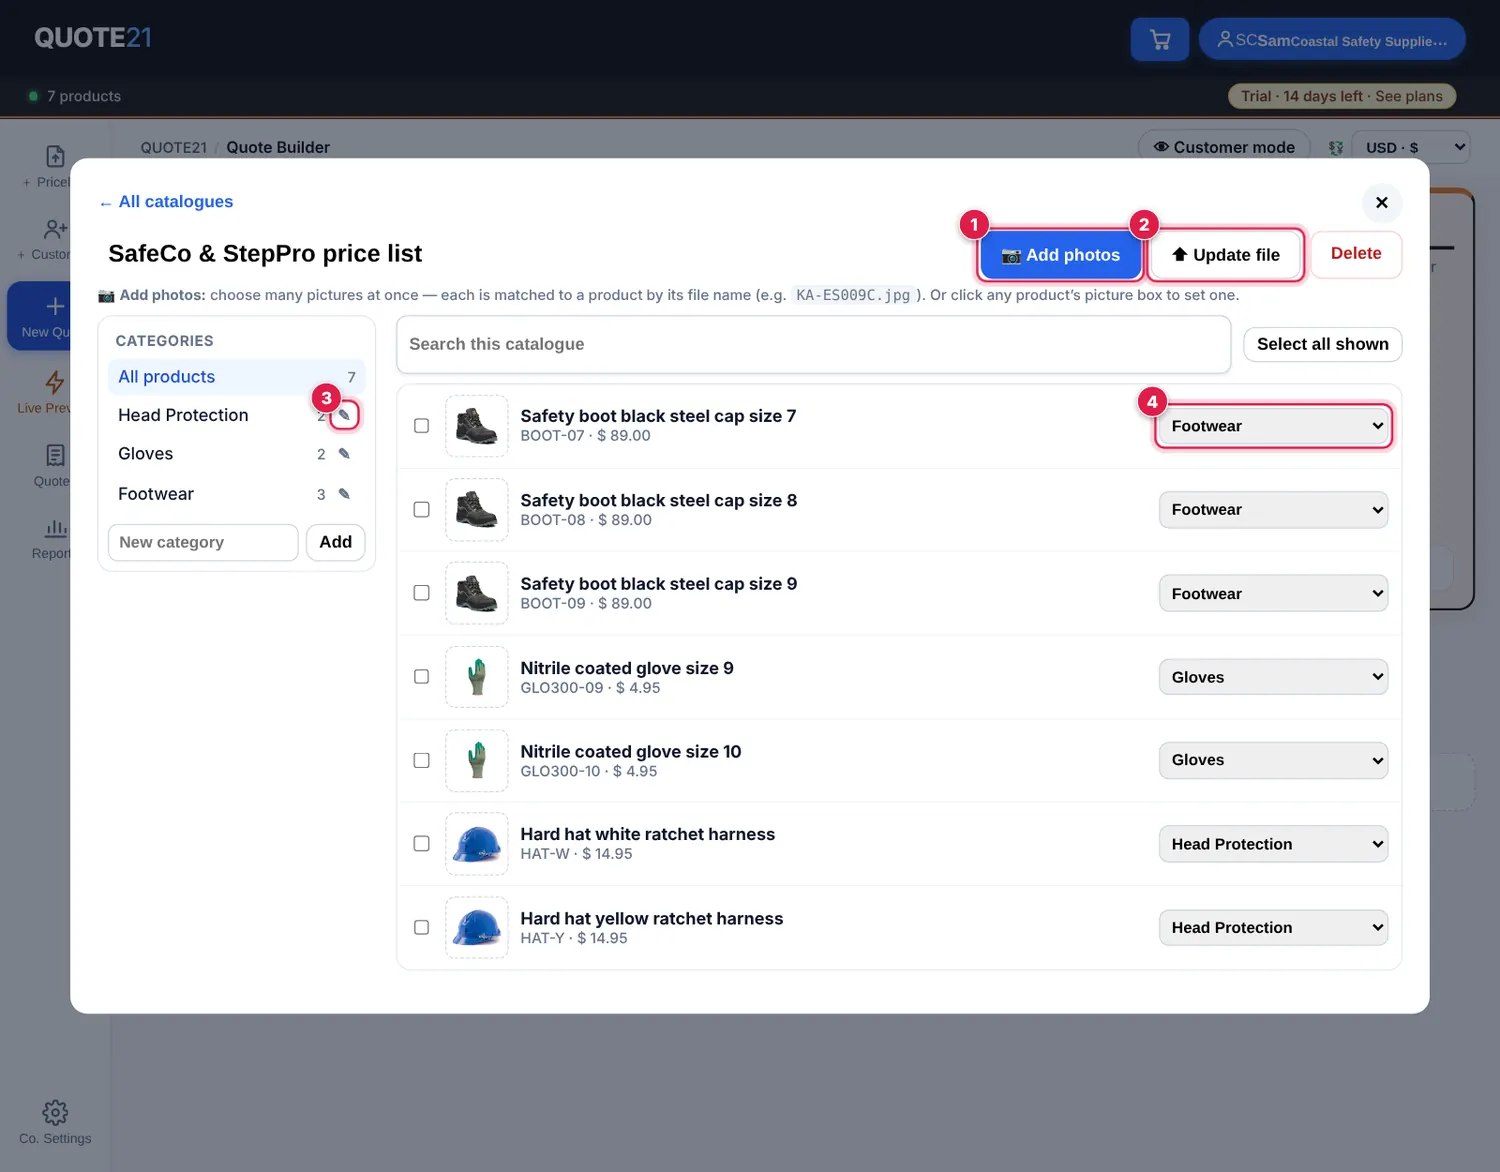
Task: Open category dropdown for glove size 9
Action: click(1273, 677)
